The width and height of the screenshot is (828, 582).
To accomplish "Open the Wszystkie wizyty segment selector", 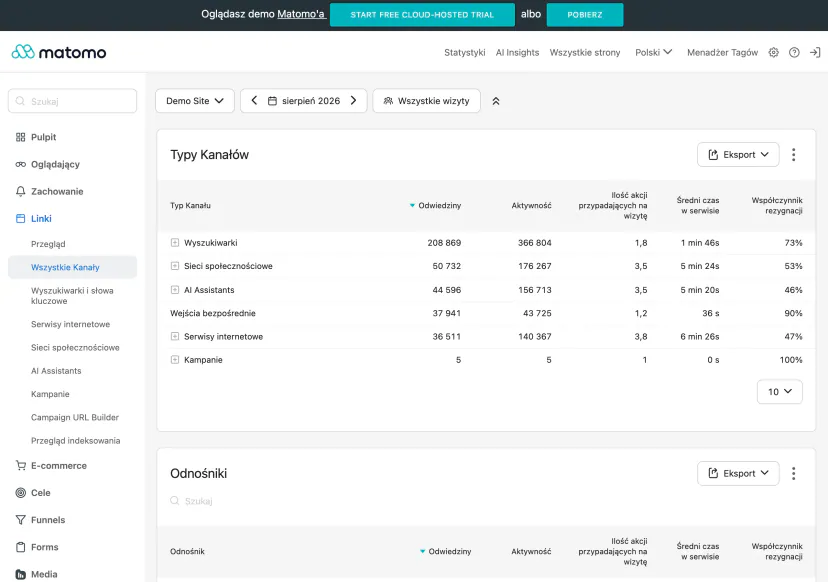I will coord(427,100).
